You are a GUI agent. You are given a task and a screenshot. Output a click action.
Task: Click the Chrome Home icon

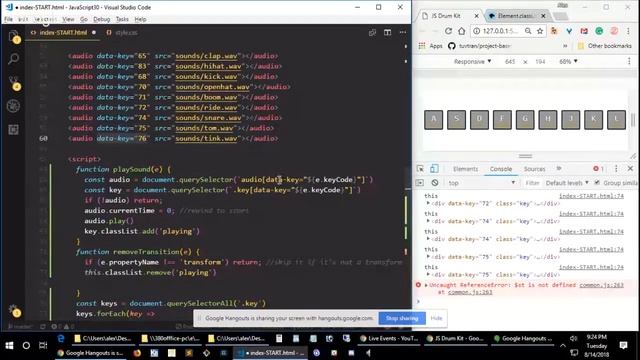(x=461, y=31)
